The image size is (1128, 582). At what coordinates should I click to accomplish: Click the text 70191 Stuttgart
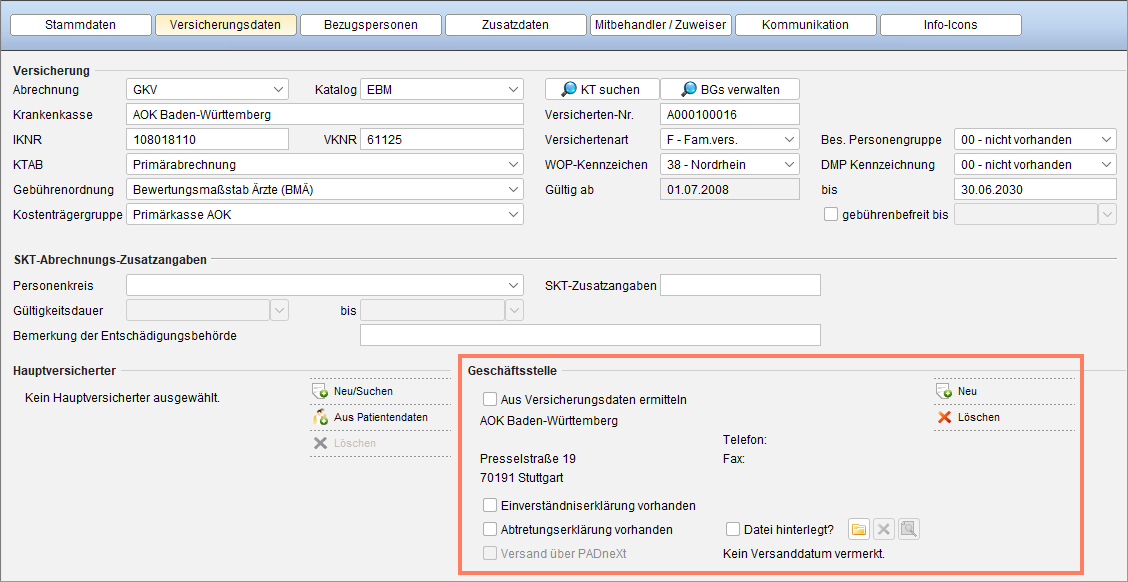pos(522,476)
